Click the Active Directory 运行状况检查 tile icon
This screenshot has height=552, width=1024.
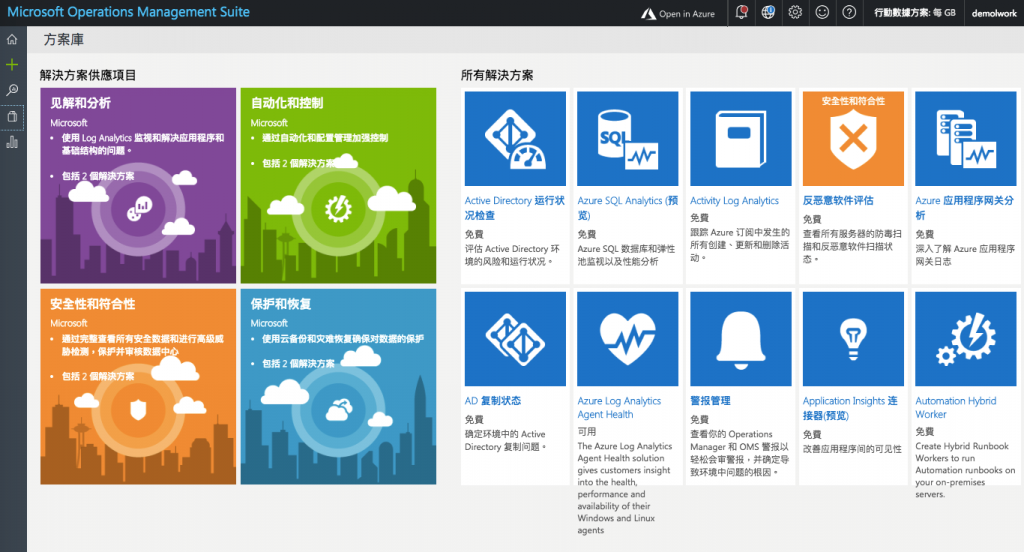click(515, 138)
